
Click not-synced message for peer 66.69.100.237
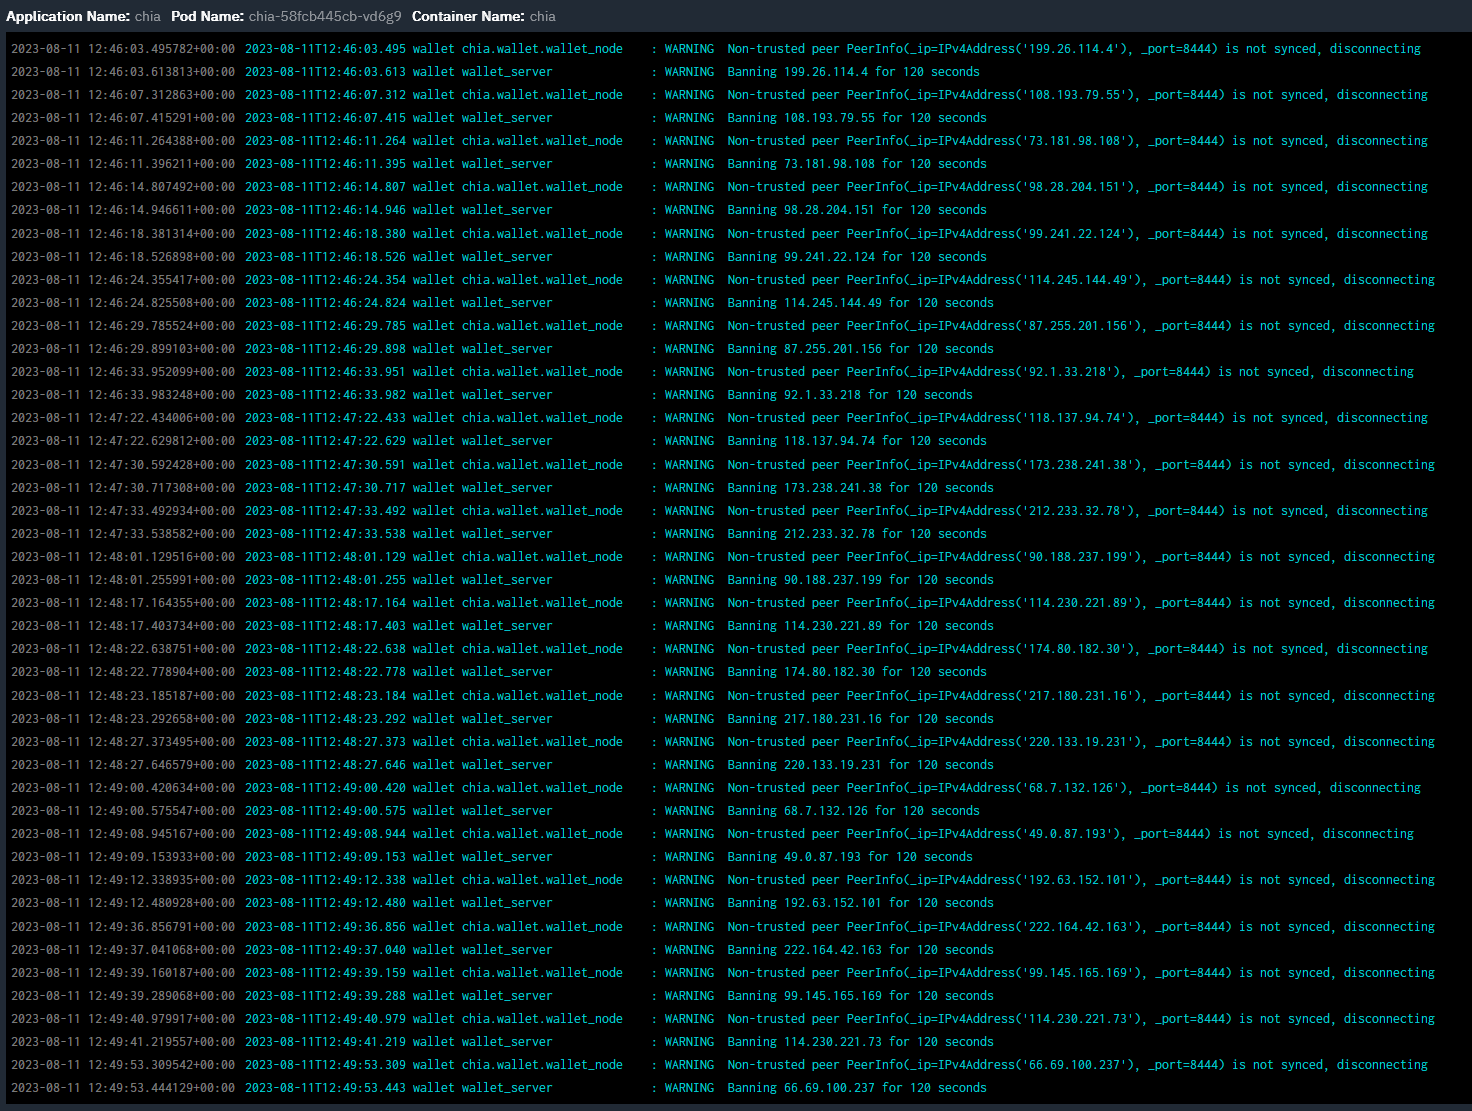1077,1065
